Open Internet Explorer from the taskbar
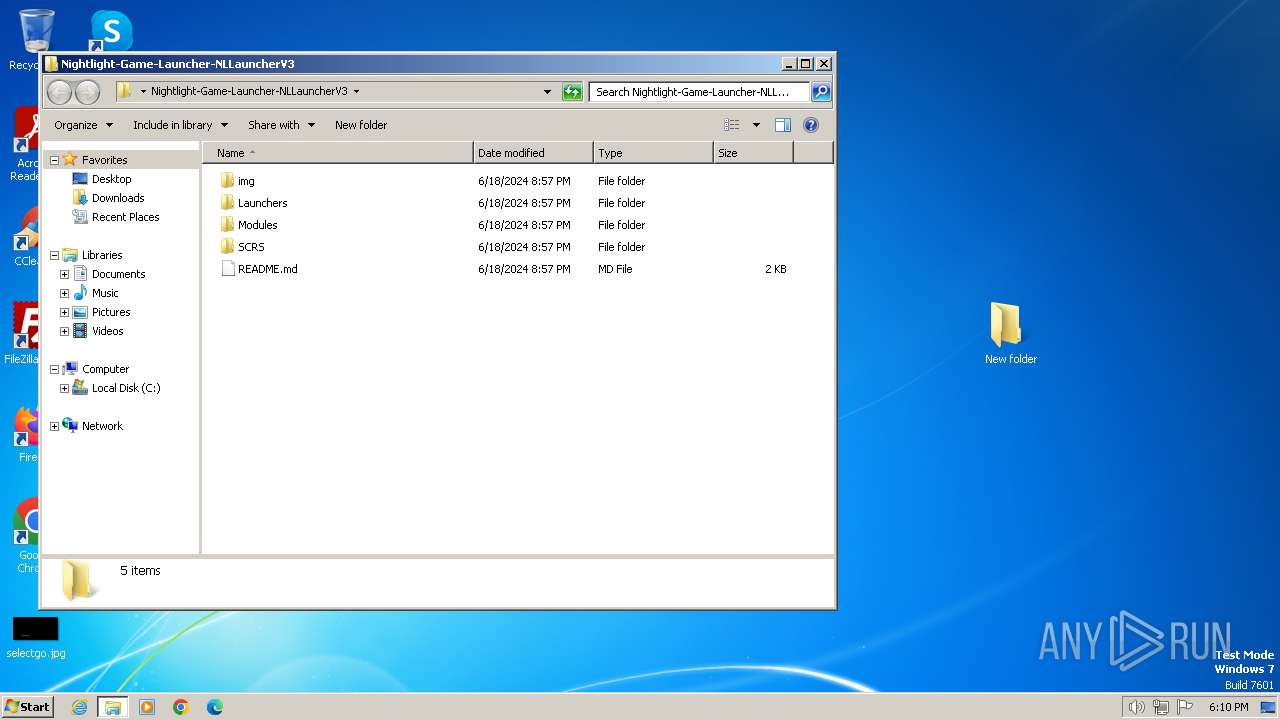1280x720 pixels. click(x=80, y=707)
